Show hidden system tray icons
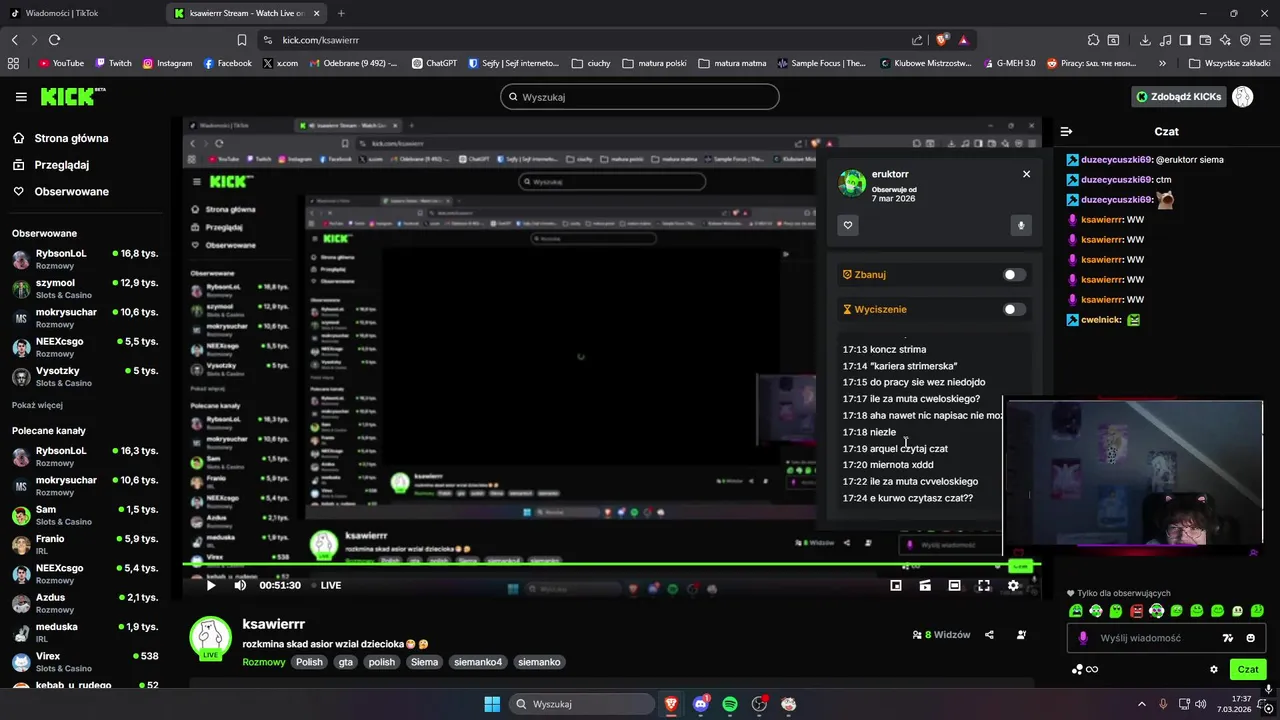The height and width of the screenshot is (720, 1280). tap(1141, 704)
